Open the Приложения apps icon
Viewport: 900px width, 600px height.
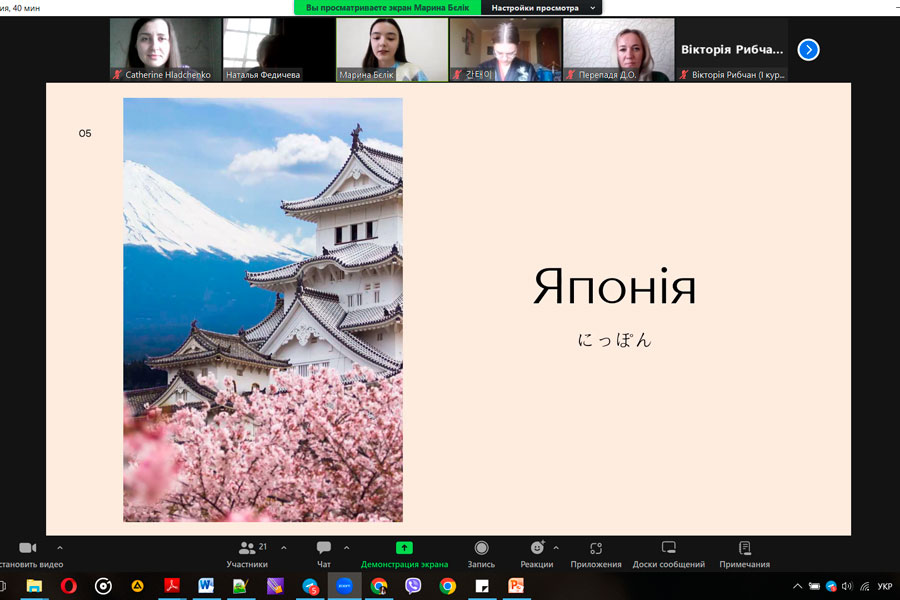(x=596, y=548)
